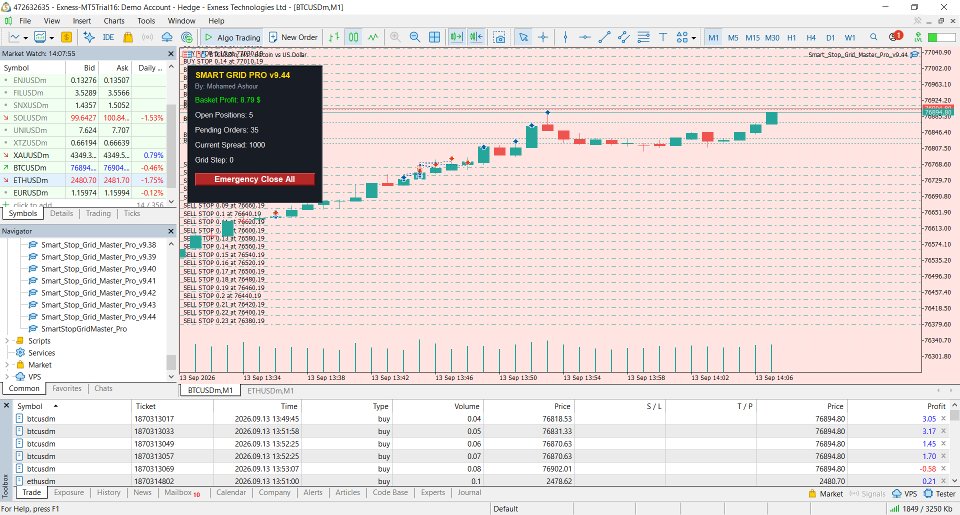Viewport: 960px width, 515px height.
Task: Select the cursor arrow tool
Action: click(523, 37)
